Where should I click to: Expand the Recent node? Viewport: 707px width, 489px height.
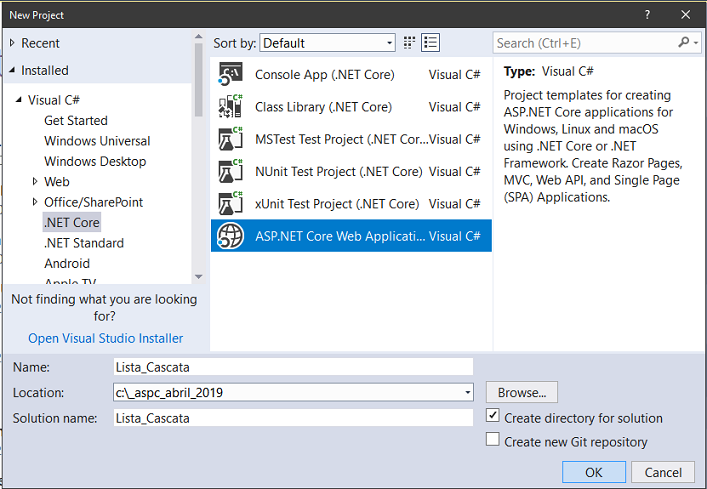(12, 43)
